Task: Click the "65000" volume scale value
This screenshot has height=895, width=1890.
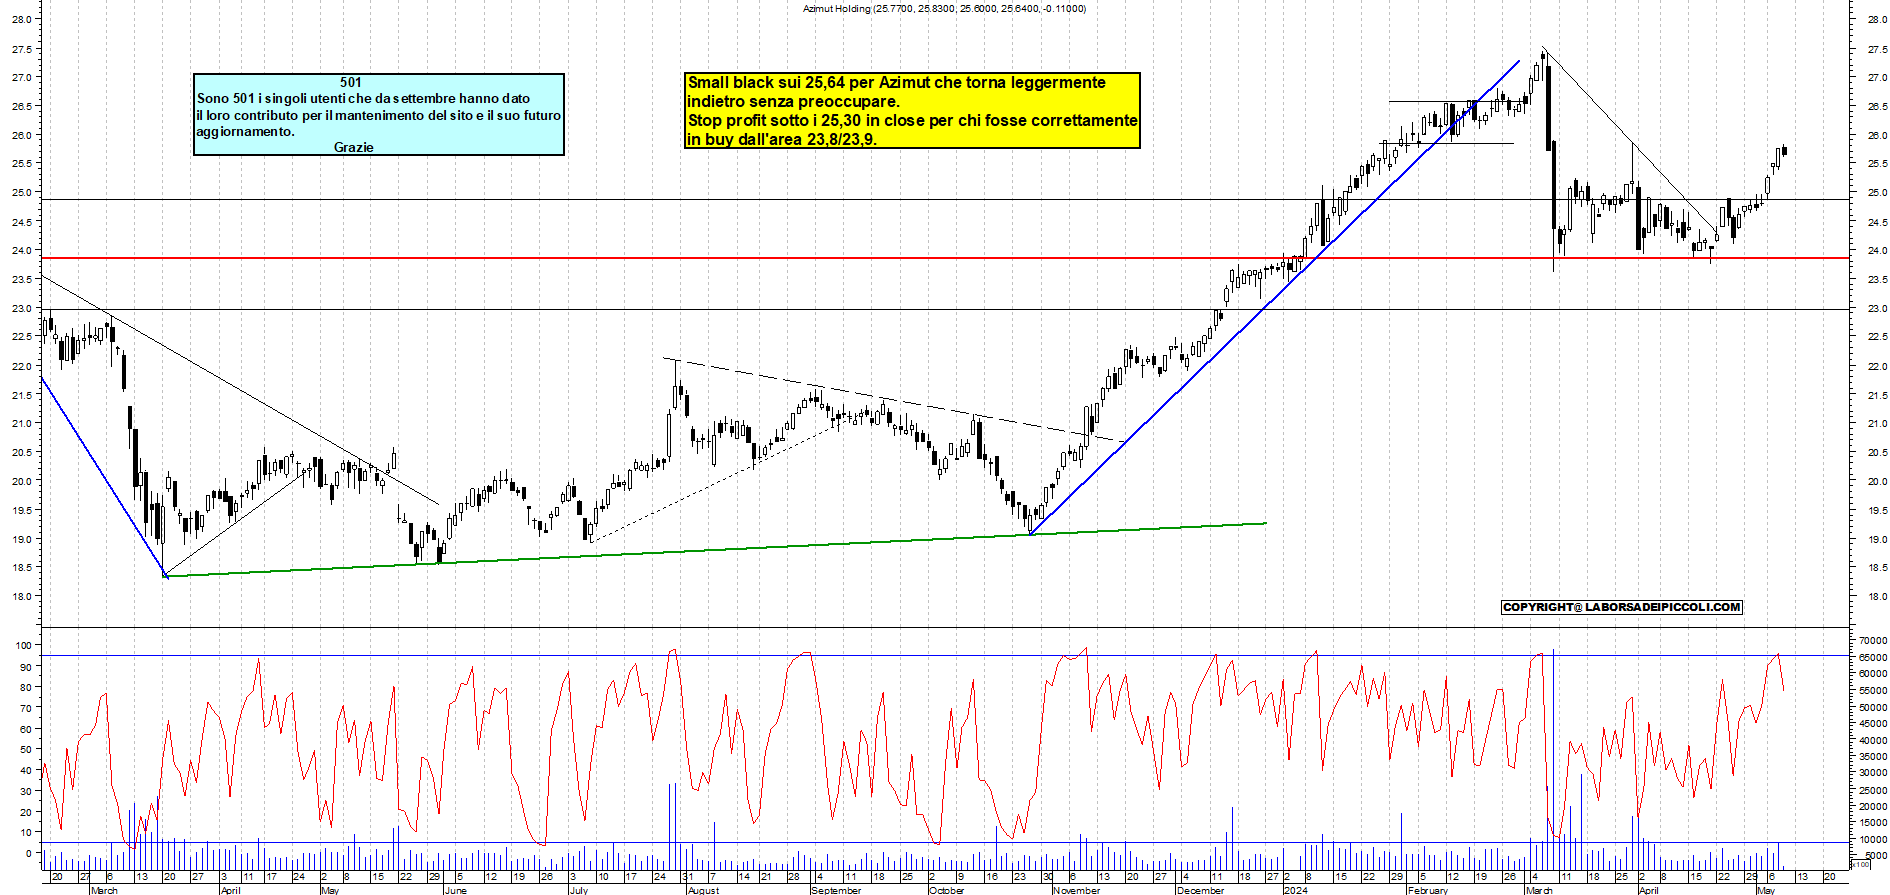Action: pyautogui.click(x=1872, y=658)
